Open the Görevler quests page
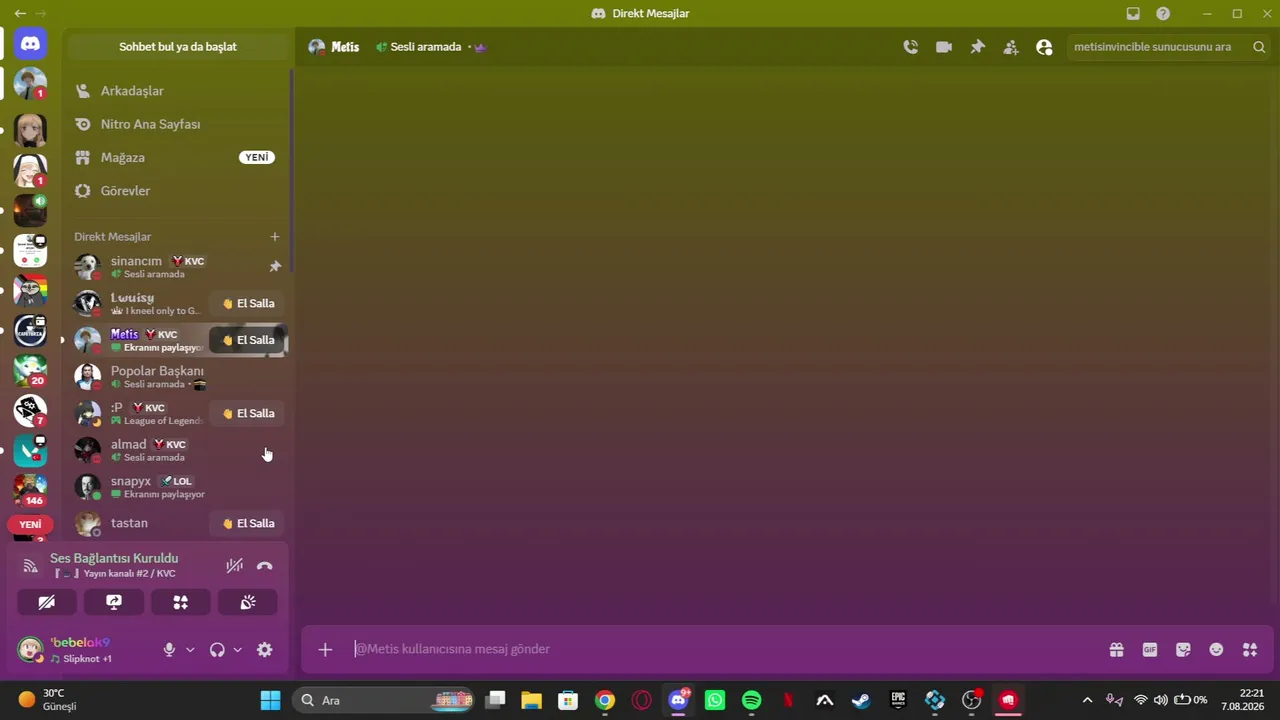The width and height of the screenshot is (1280, 720). pos(178,191)
